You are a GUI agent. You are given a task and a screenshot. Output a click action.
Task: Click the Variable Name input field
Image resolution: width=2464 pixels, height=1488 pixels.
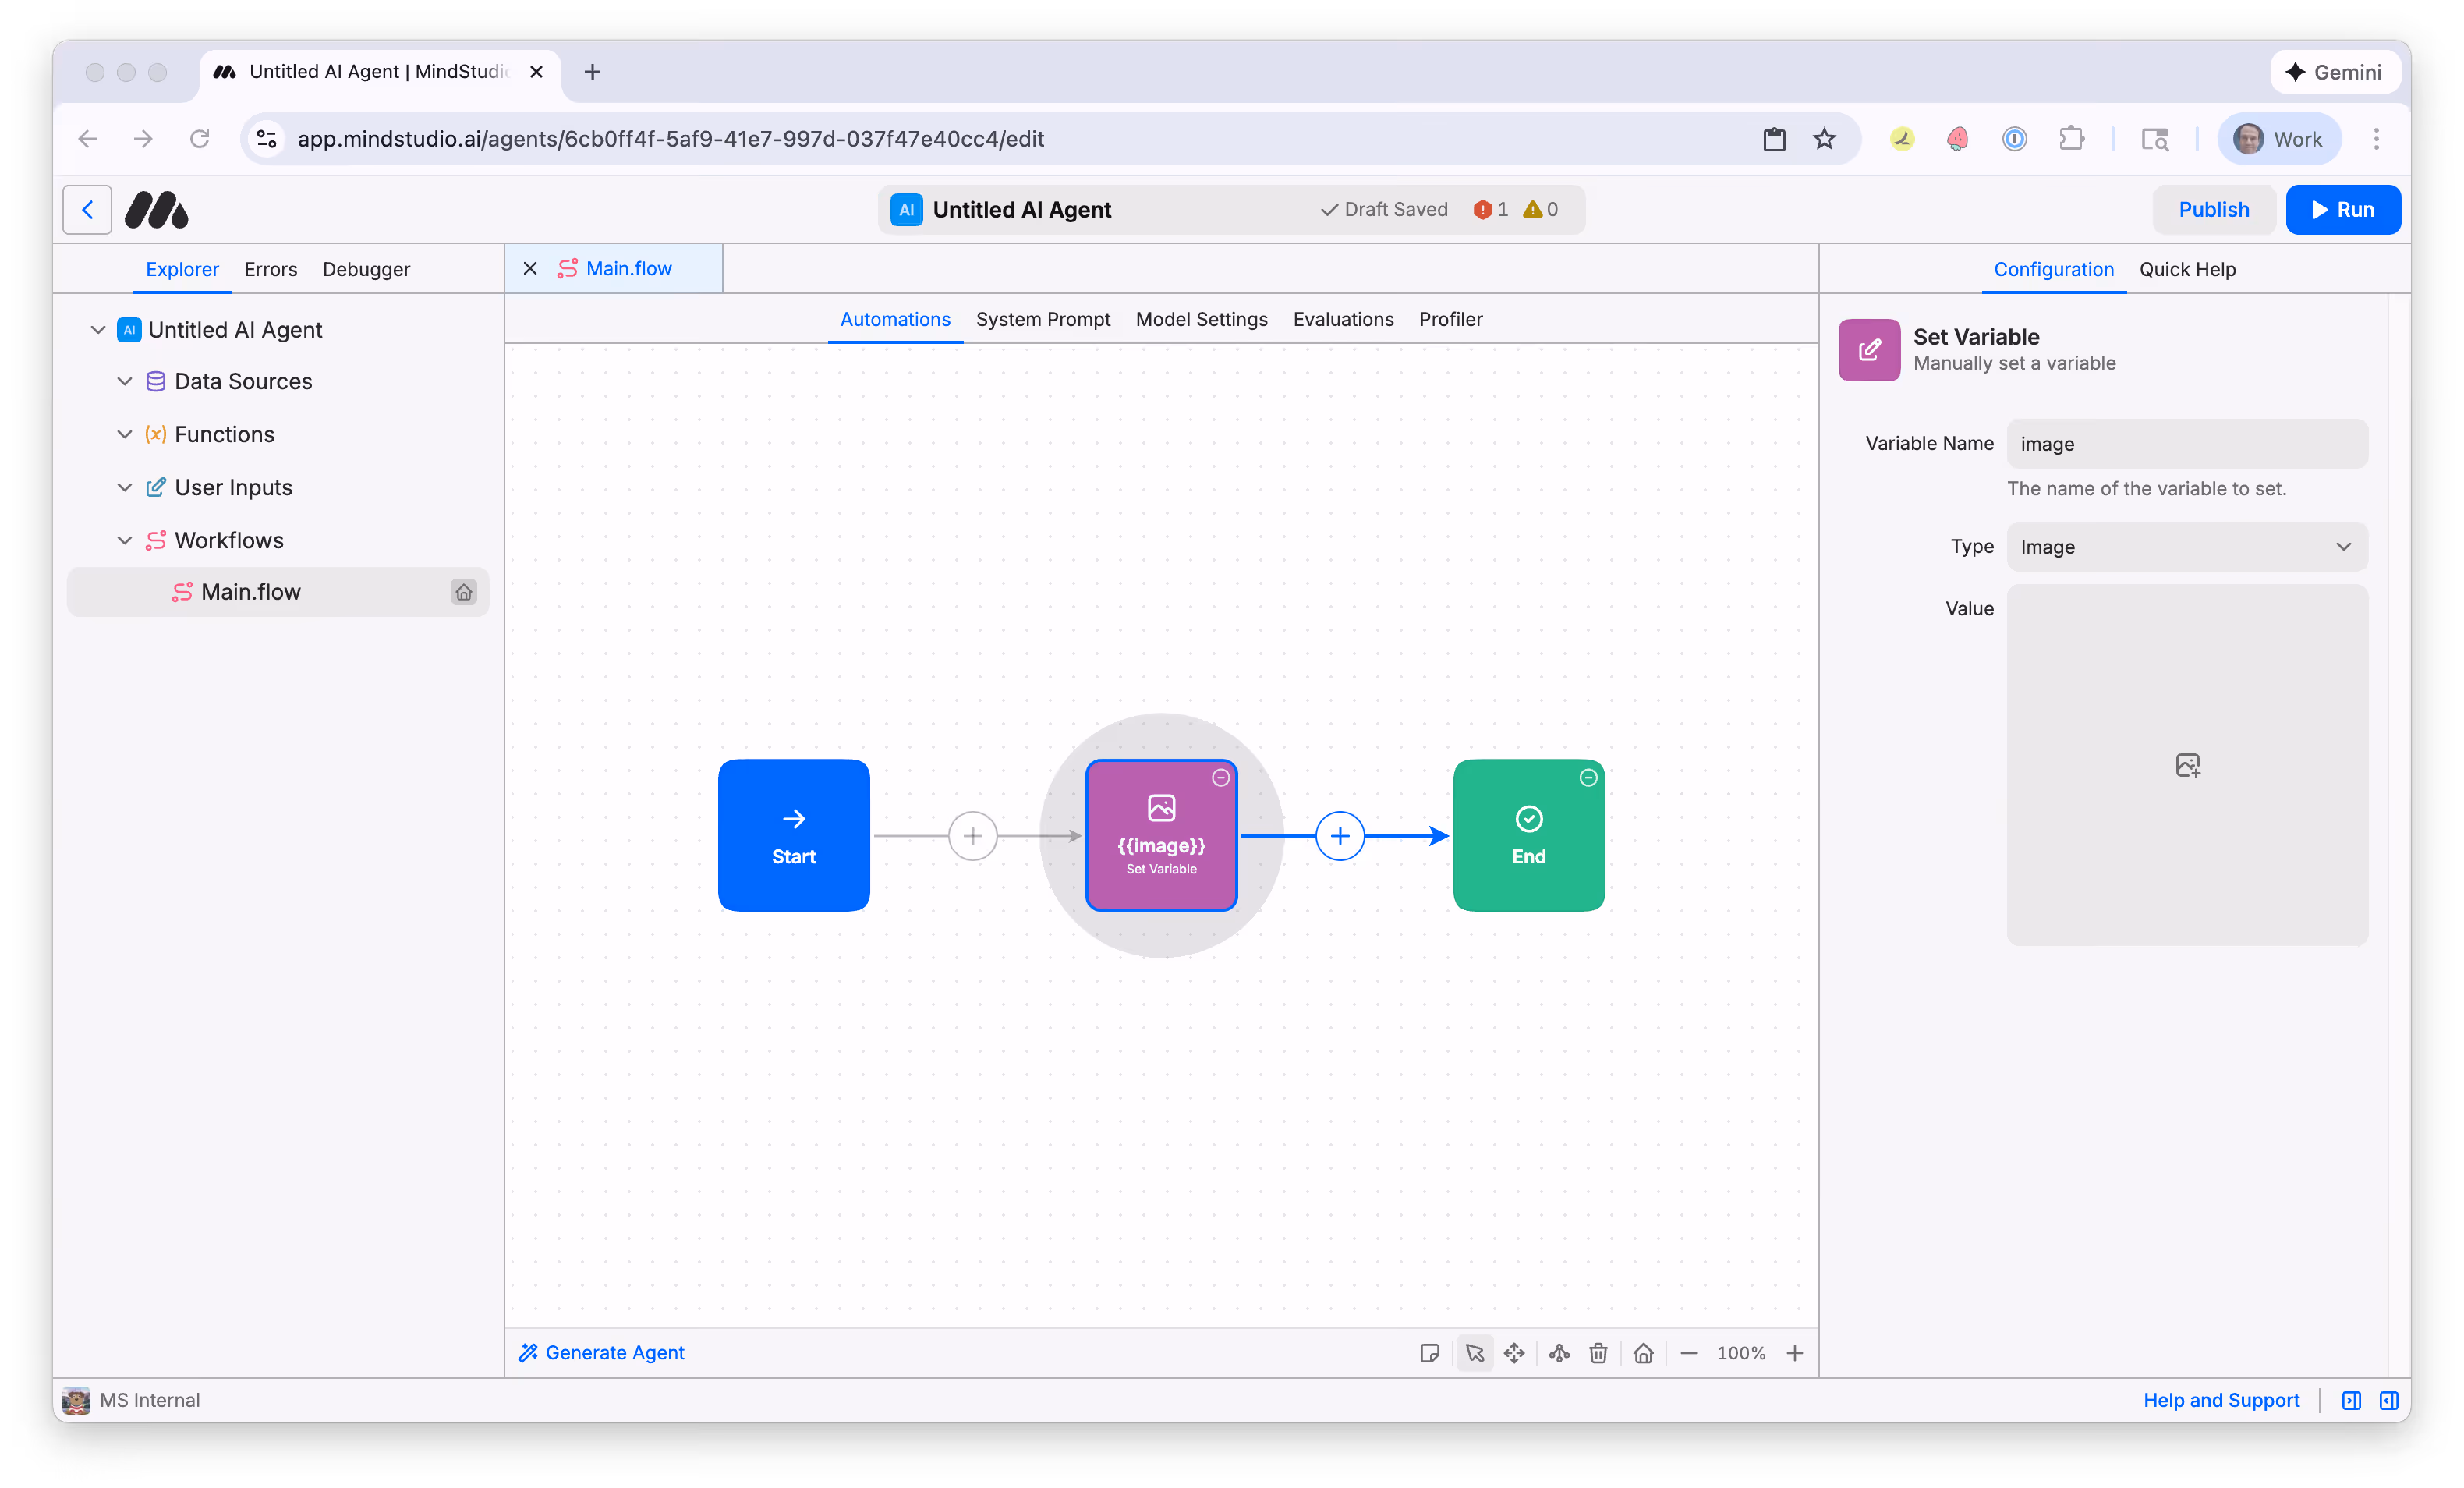[2186, 443]
